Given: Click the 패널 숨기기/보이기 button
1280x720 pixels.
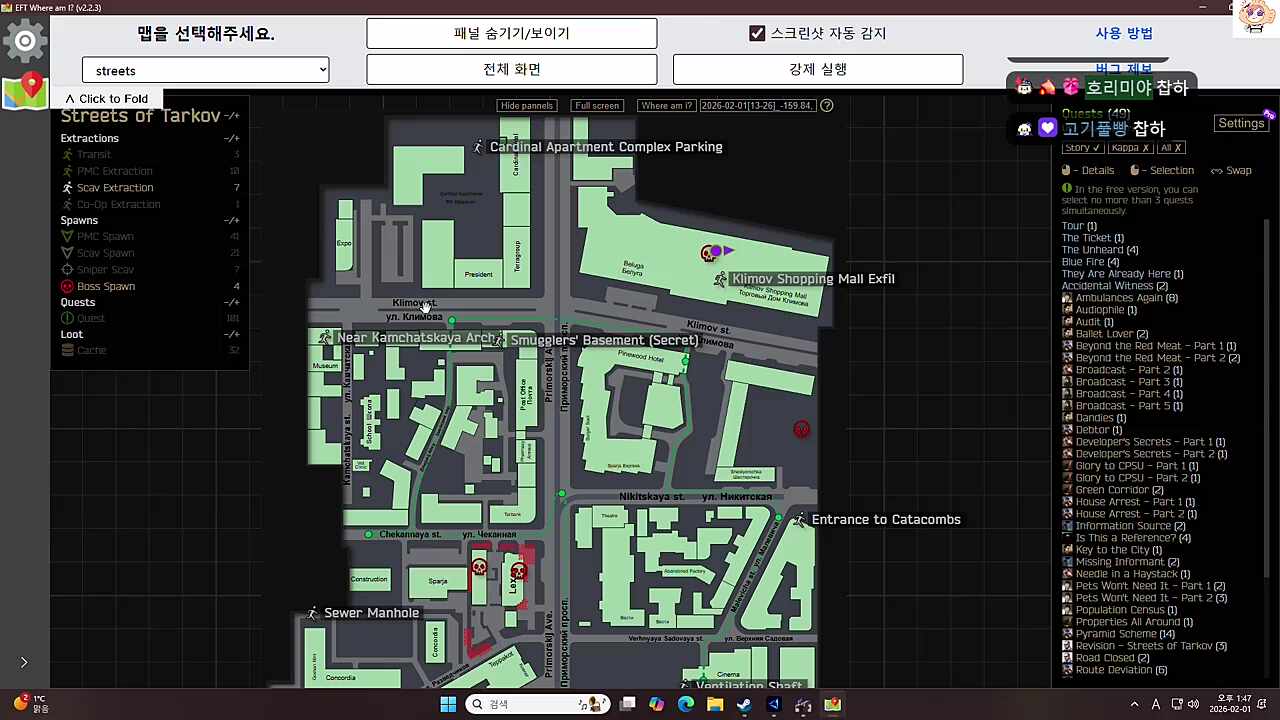Looking at the screenshot, I should coord(512,33).
